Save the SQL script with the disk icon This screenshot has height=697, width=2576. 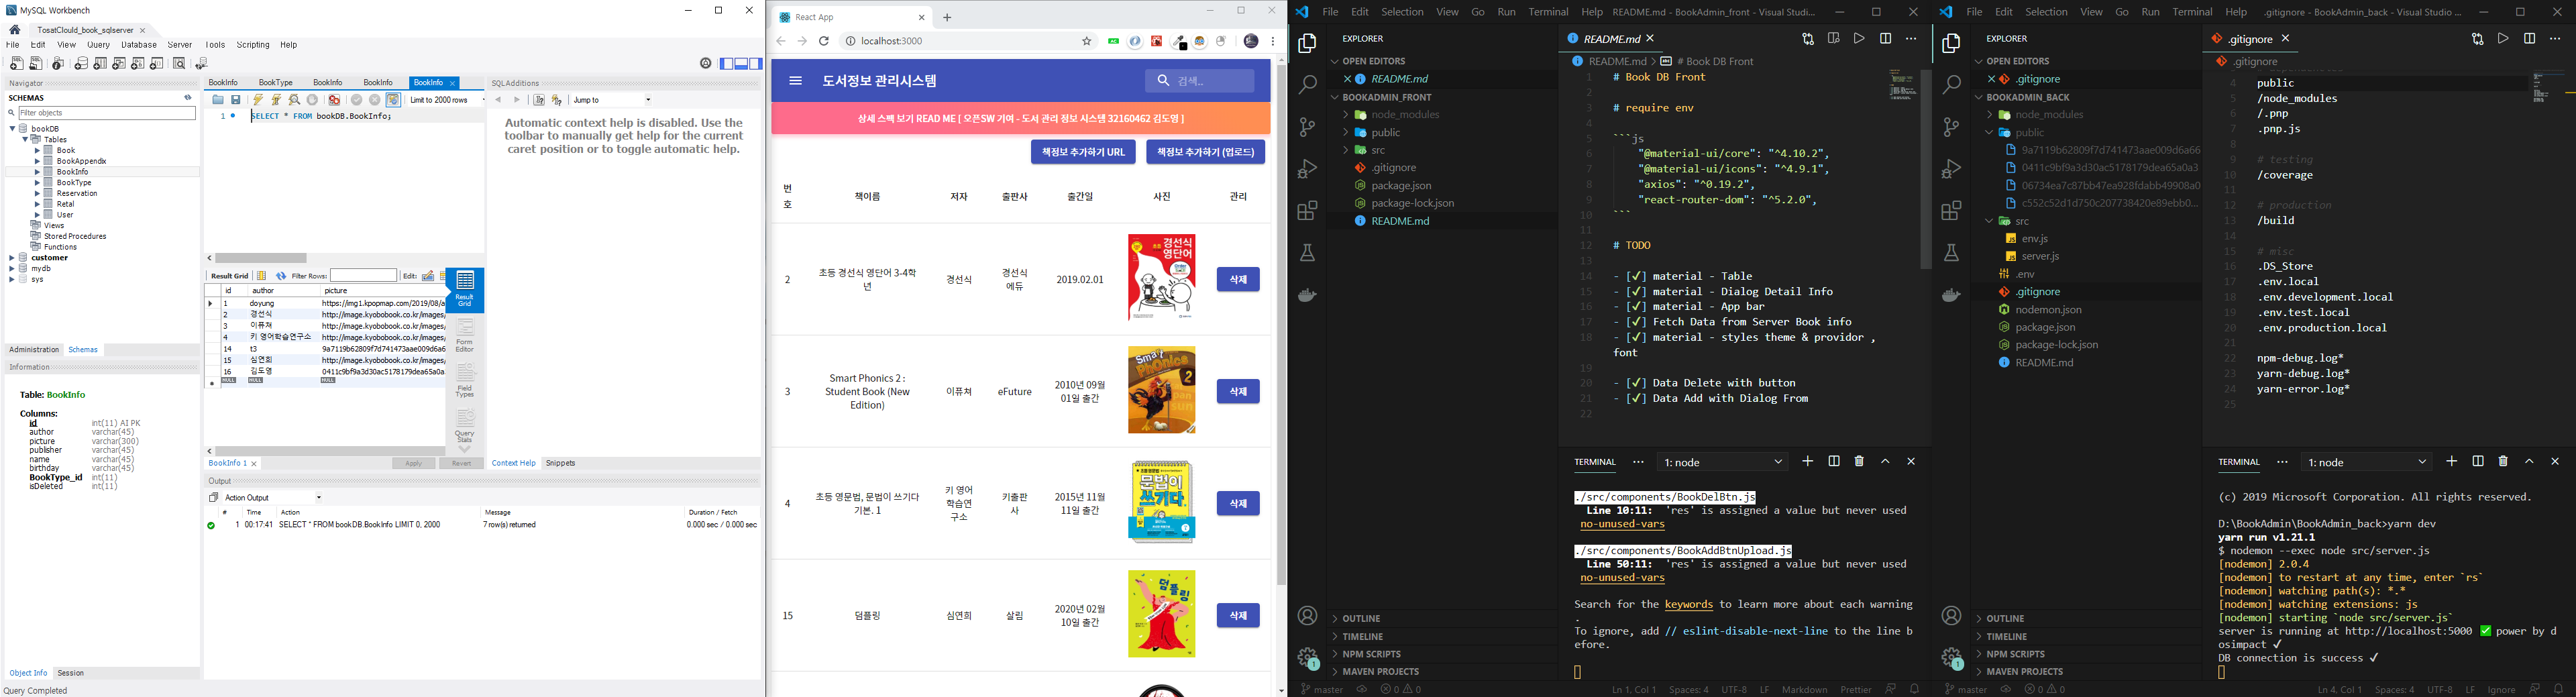pos(236,100)
